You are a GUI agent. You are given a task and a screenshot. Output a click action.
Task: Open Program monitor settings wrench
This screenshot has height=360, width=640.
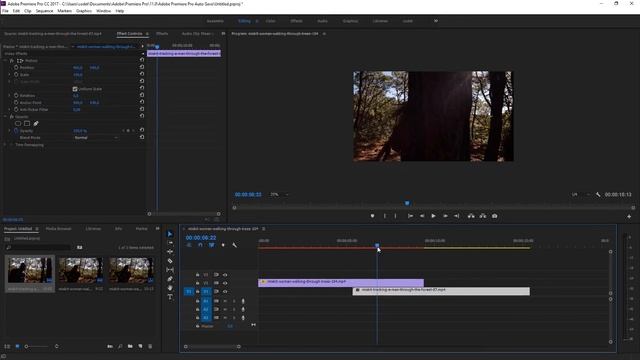click(x=598, y=195)
